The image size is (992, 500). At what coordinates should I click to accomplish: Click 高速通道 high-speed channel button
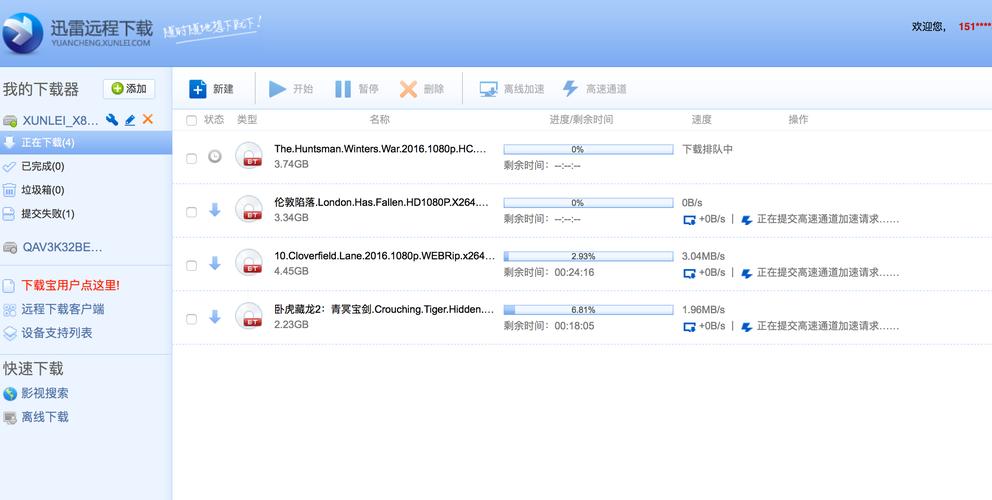[x=595, y=89]
